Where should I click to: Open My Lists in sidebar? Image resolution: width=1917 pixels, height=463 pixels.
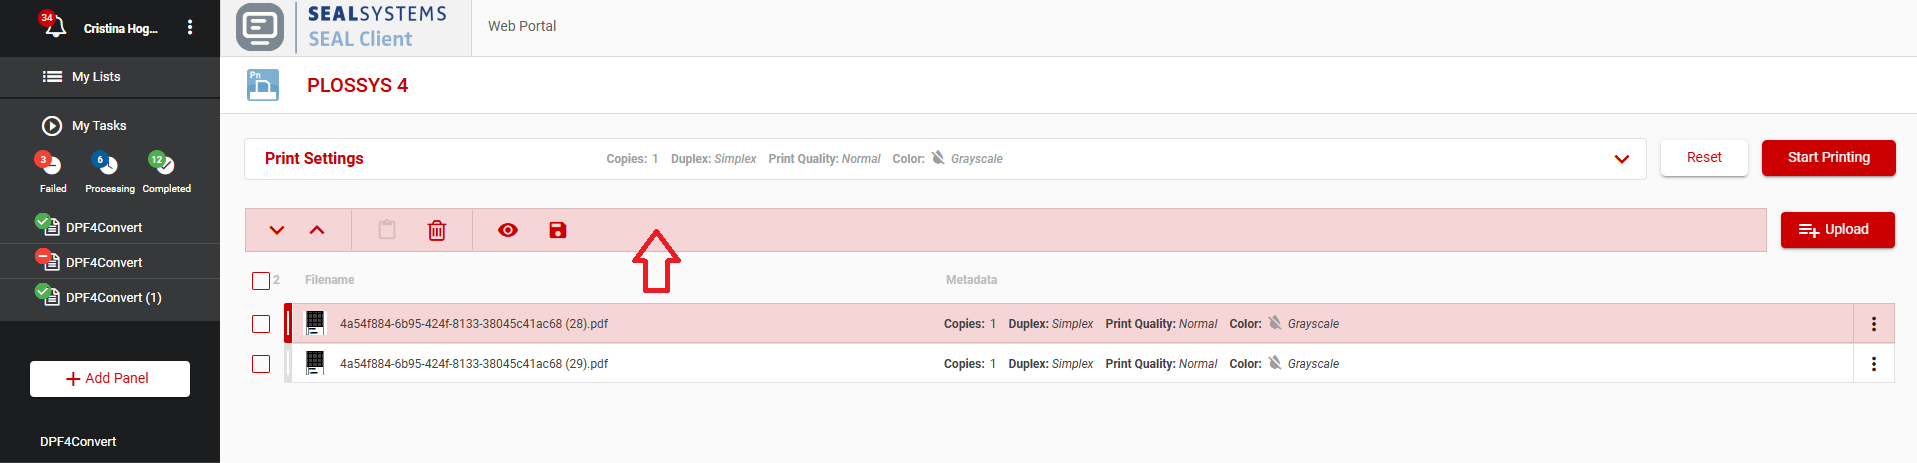coord(96,77)
